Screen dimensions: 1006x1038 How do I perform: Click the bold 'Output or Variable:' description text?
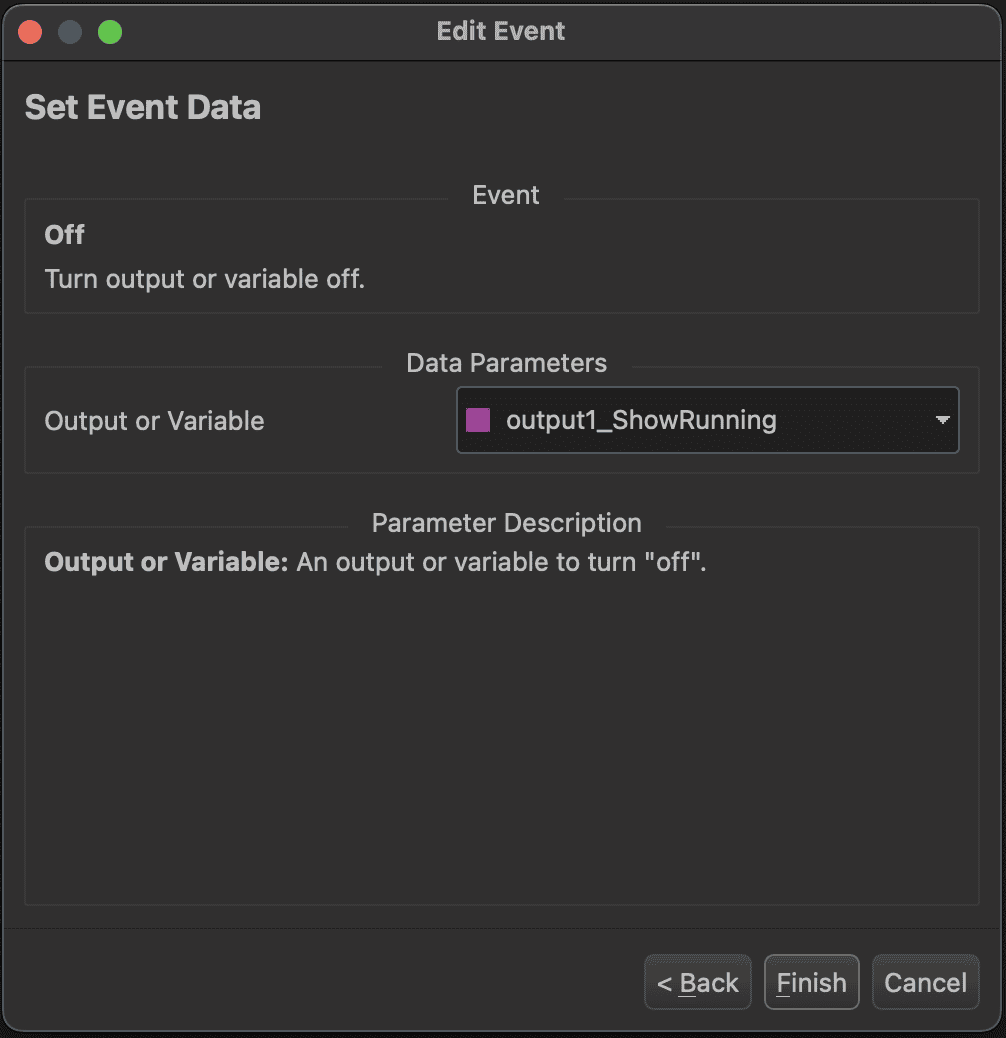tap(166, 562)
